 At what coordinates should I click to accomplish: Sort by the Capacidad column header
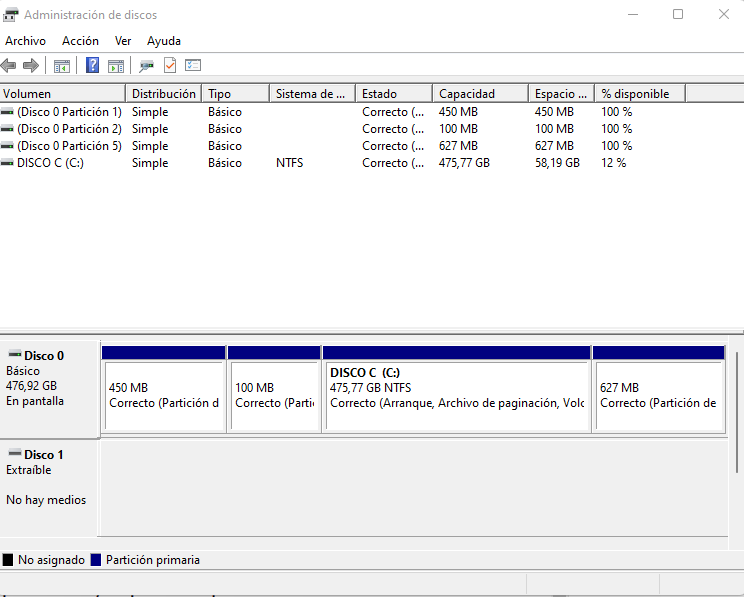(479, 94)
